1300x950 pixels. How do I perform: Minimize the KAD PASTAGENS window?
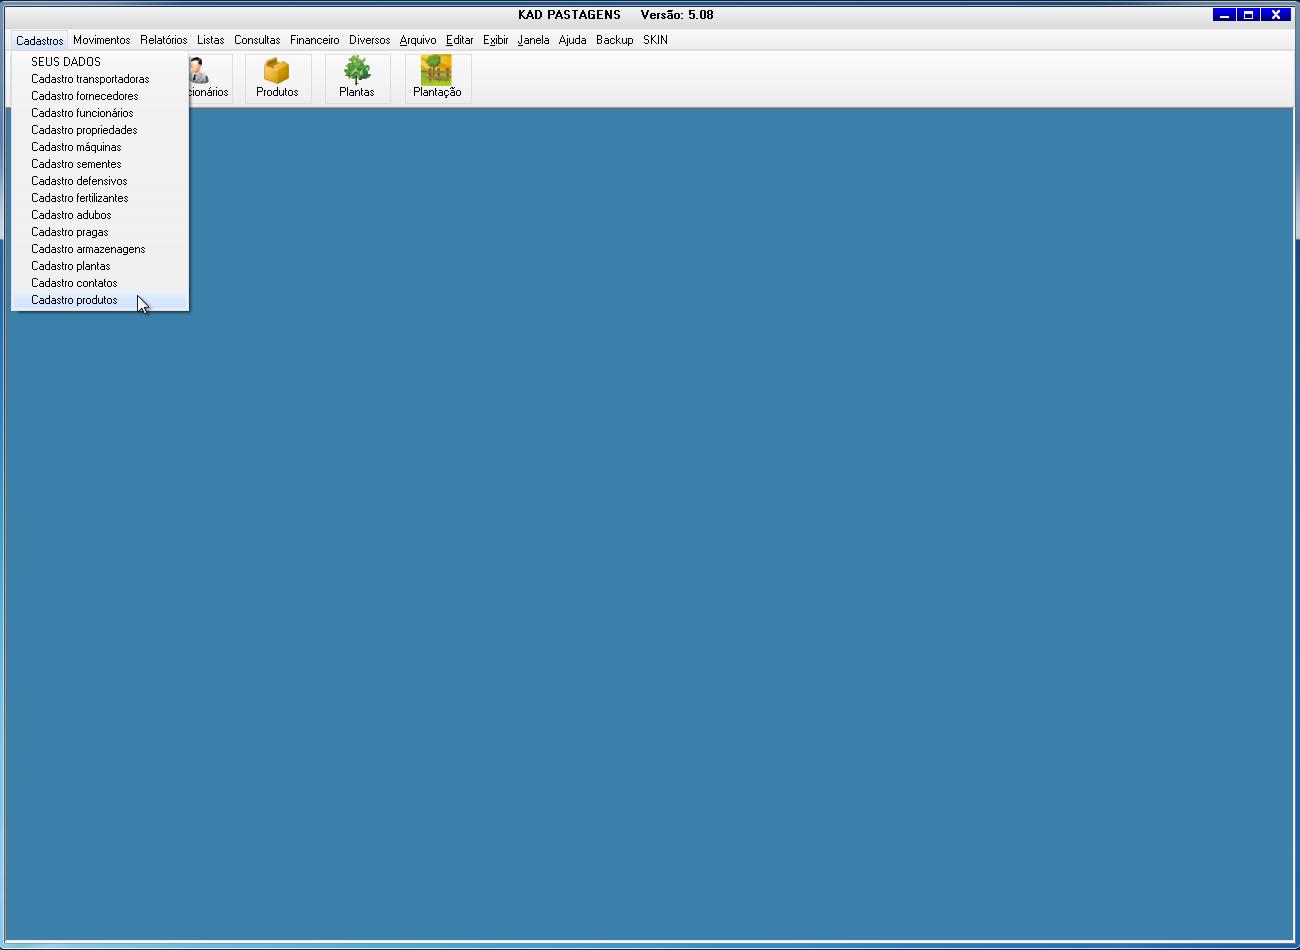click(1224, 15)
